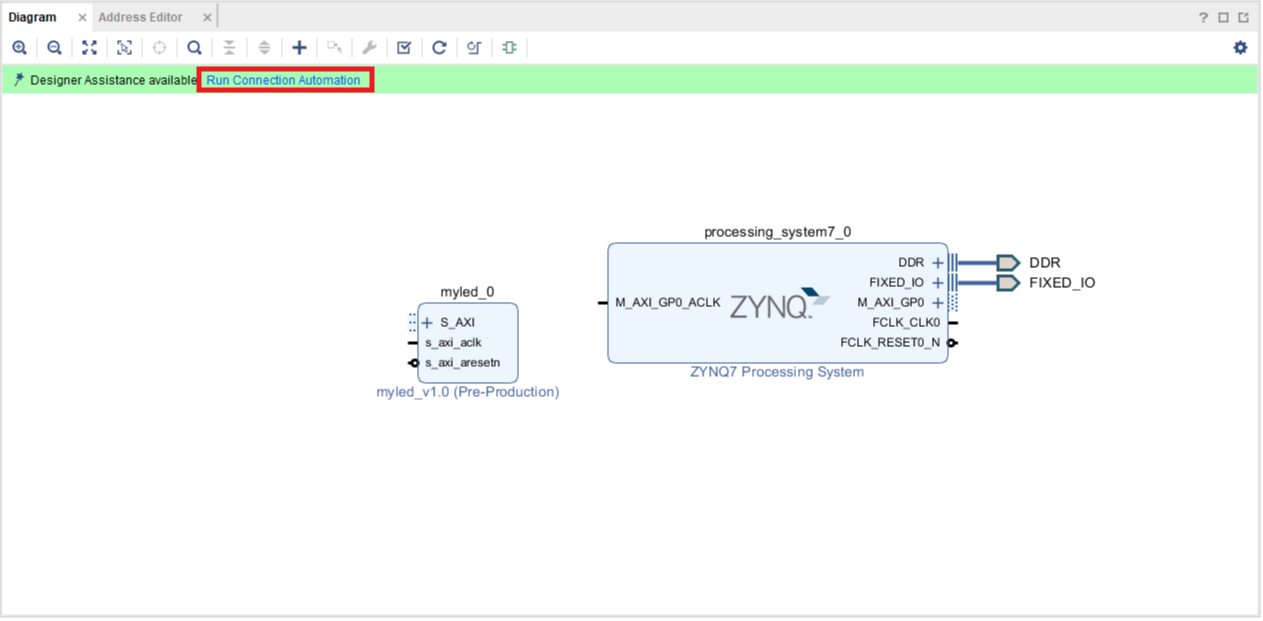
Task: Click the myled_v1.0 (Pre-Production) label
Action: [468, 392]
